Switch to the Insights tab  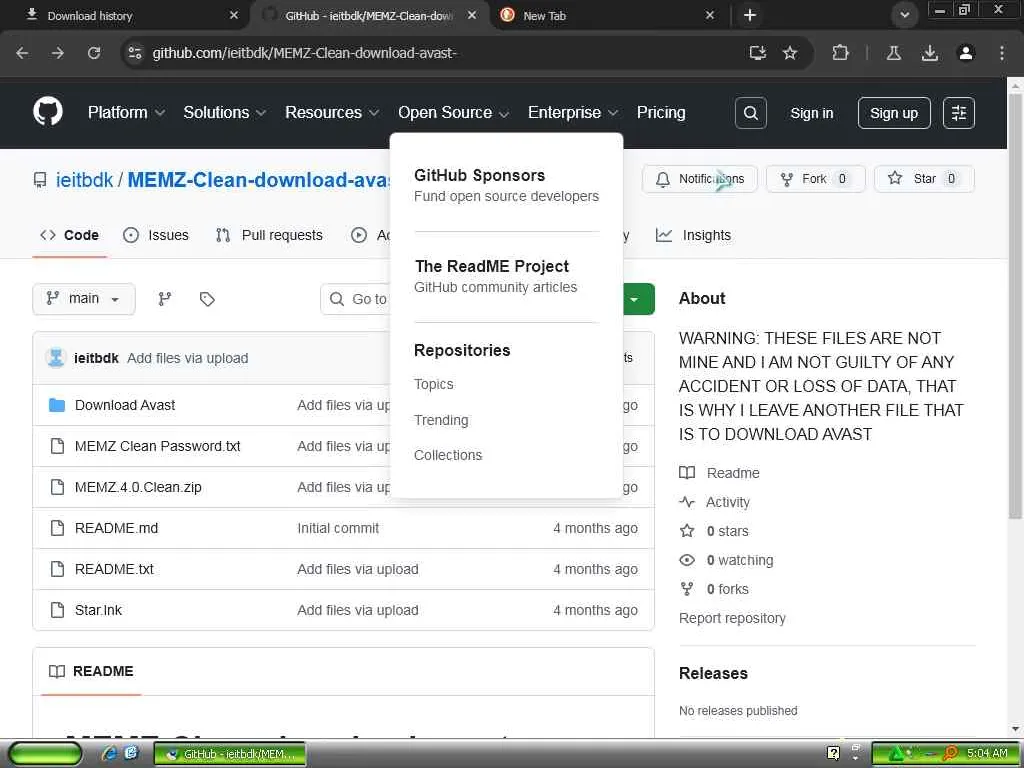coord(694,235)
